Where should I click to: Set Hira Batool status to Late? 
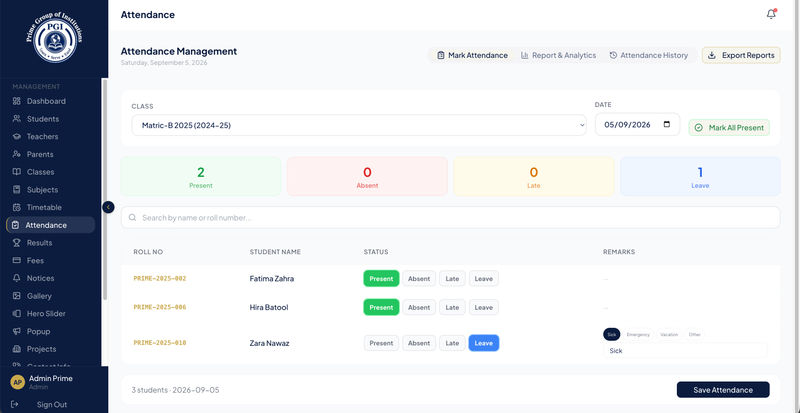pyautogui.click(x=452, y=307)
